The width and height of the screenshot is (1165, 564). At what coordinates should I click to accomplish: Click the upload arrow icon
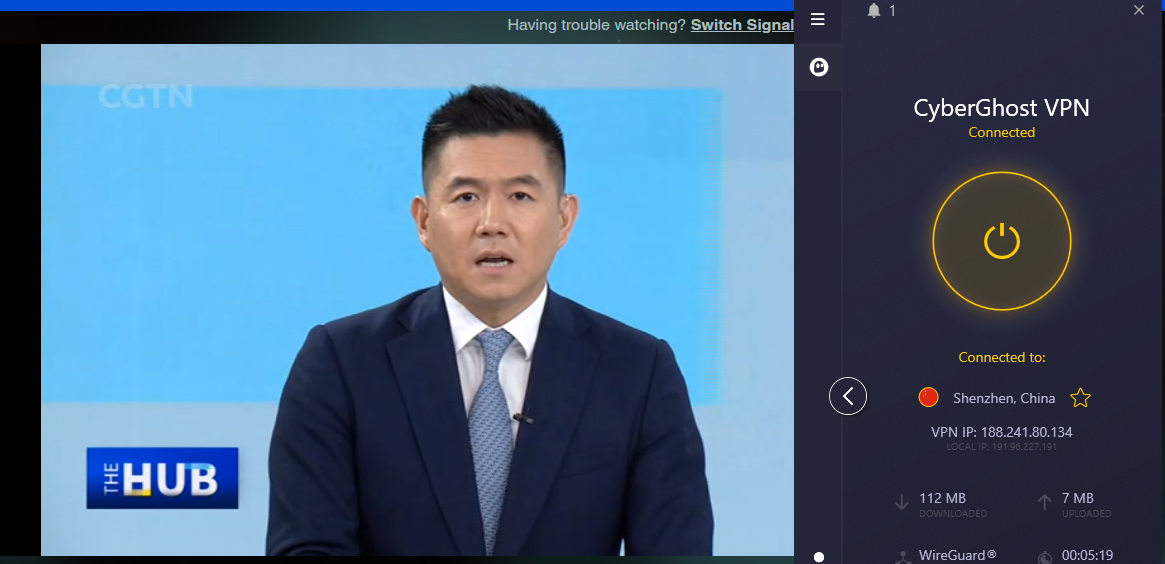coord(1045,503)
